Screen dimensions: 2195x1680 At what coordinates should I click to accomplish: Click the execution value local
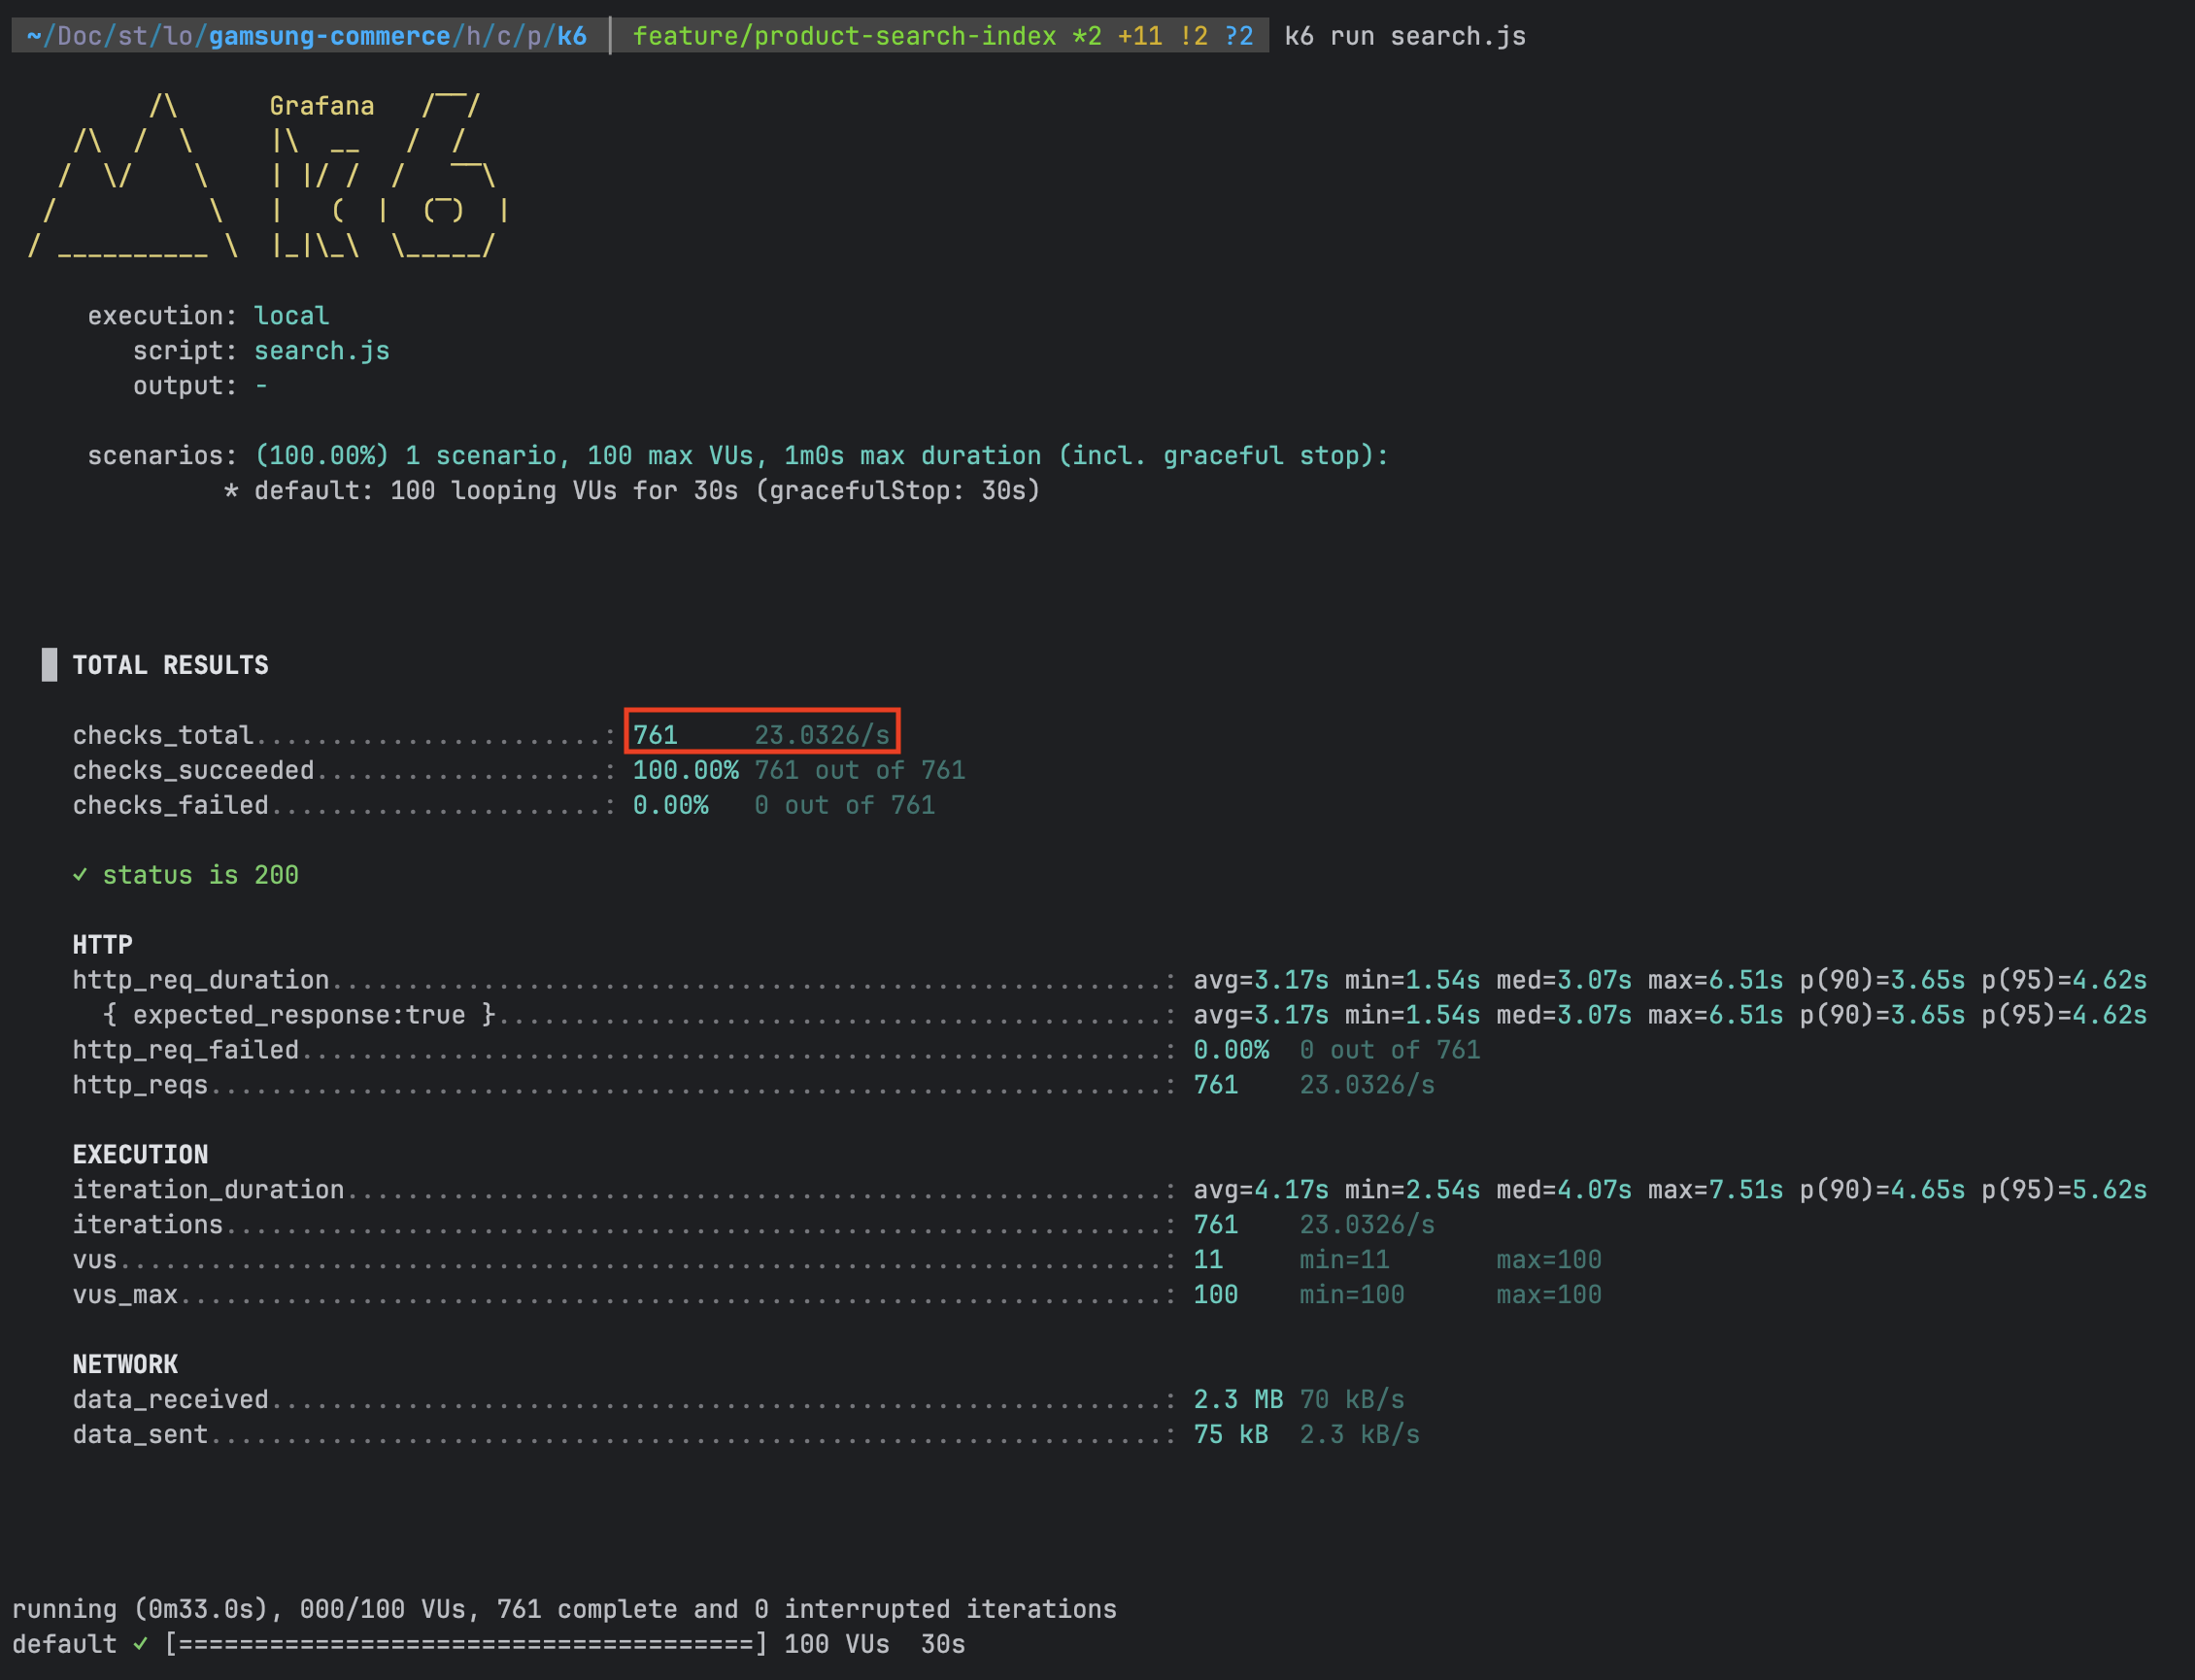(291, 316)
